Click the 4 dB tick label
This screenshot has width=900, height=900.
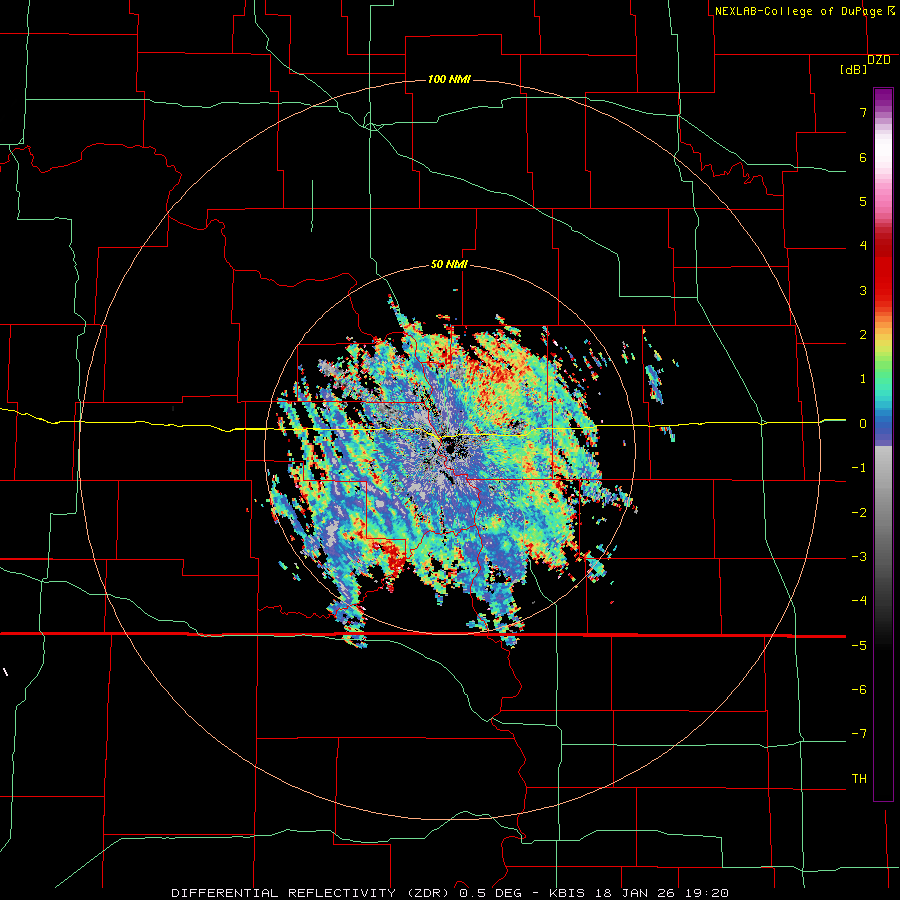click(863, 246)
